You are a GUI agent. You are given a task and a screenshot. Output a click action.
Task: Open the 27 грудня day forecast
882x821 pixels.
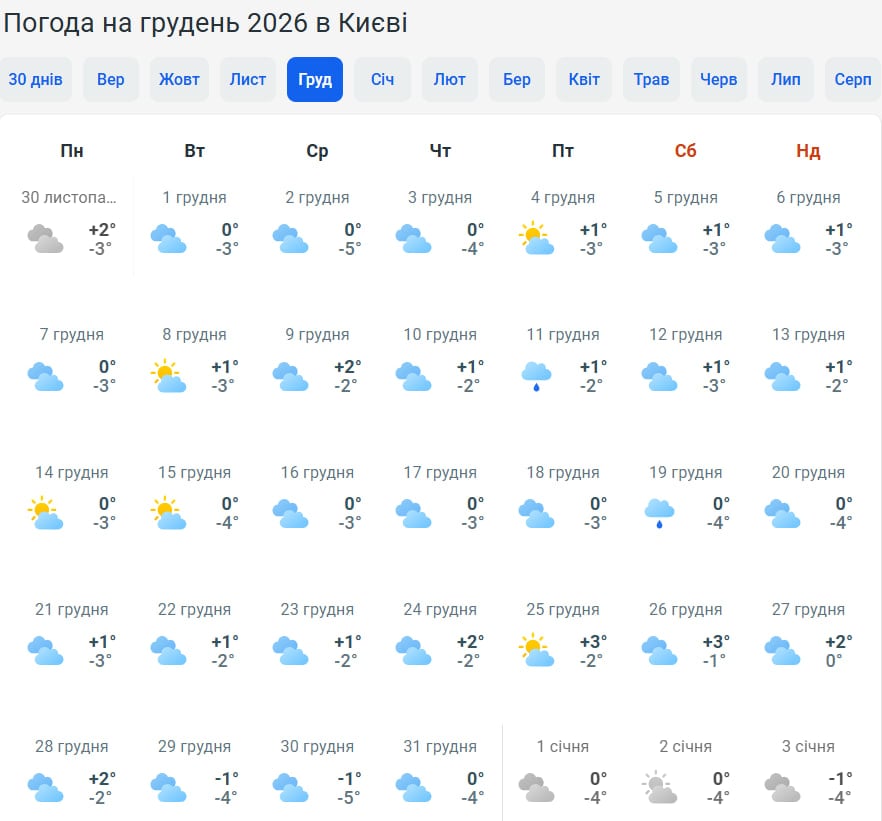pyautogui.click(x=808, y=634)
